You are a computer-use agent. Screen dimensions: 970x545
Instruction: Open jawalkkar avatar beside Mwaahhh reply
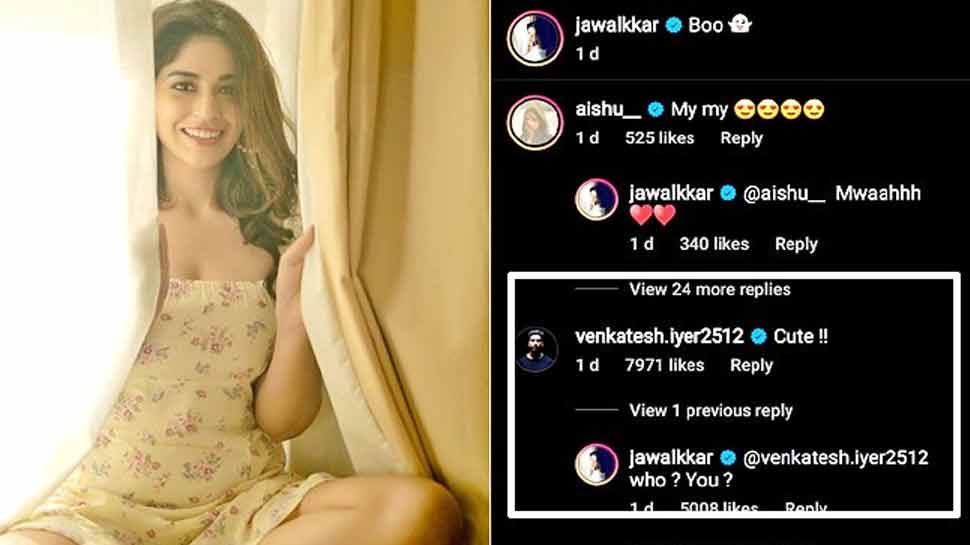[x=596, y=199]
